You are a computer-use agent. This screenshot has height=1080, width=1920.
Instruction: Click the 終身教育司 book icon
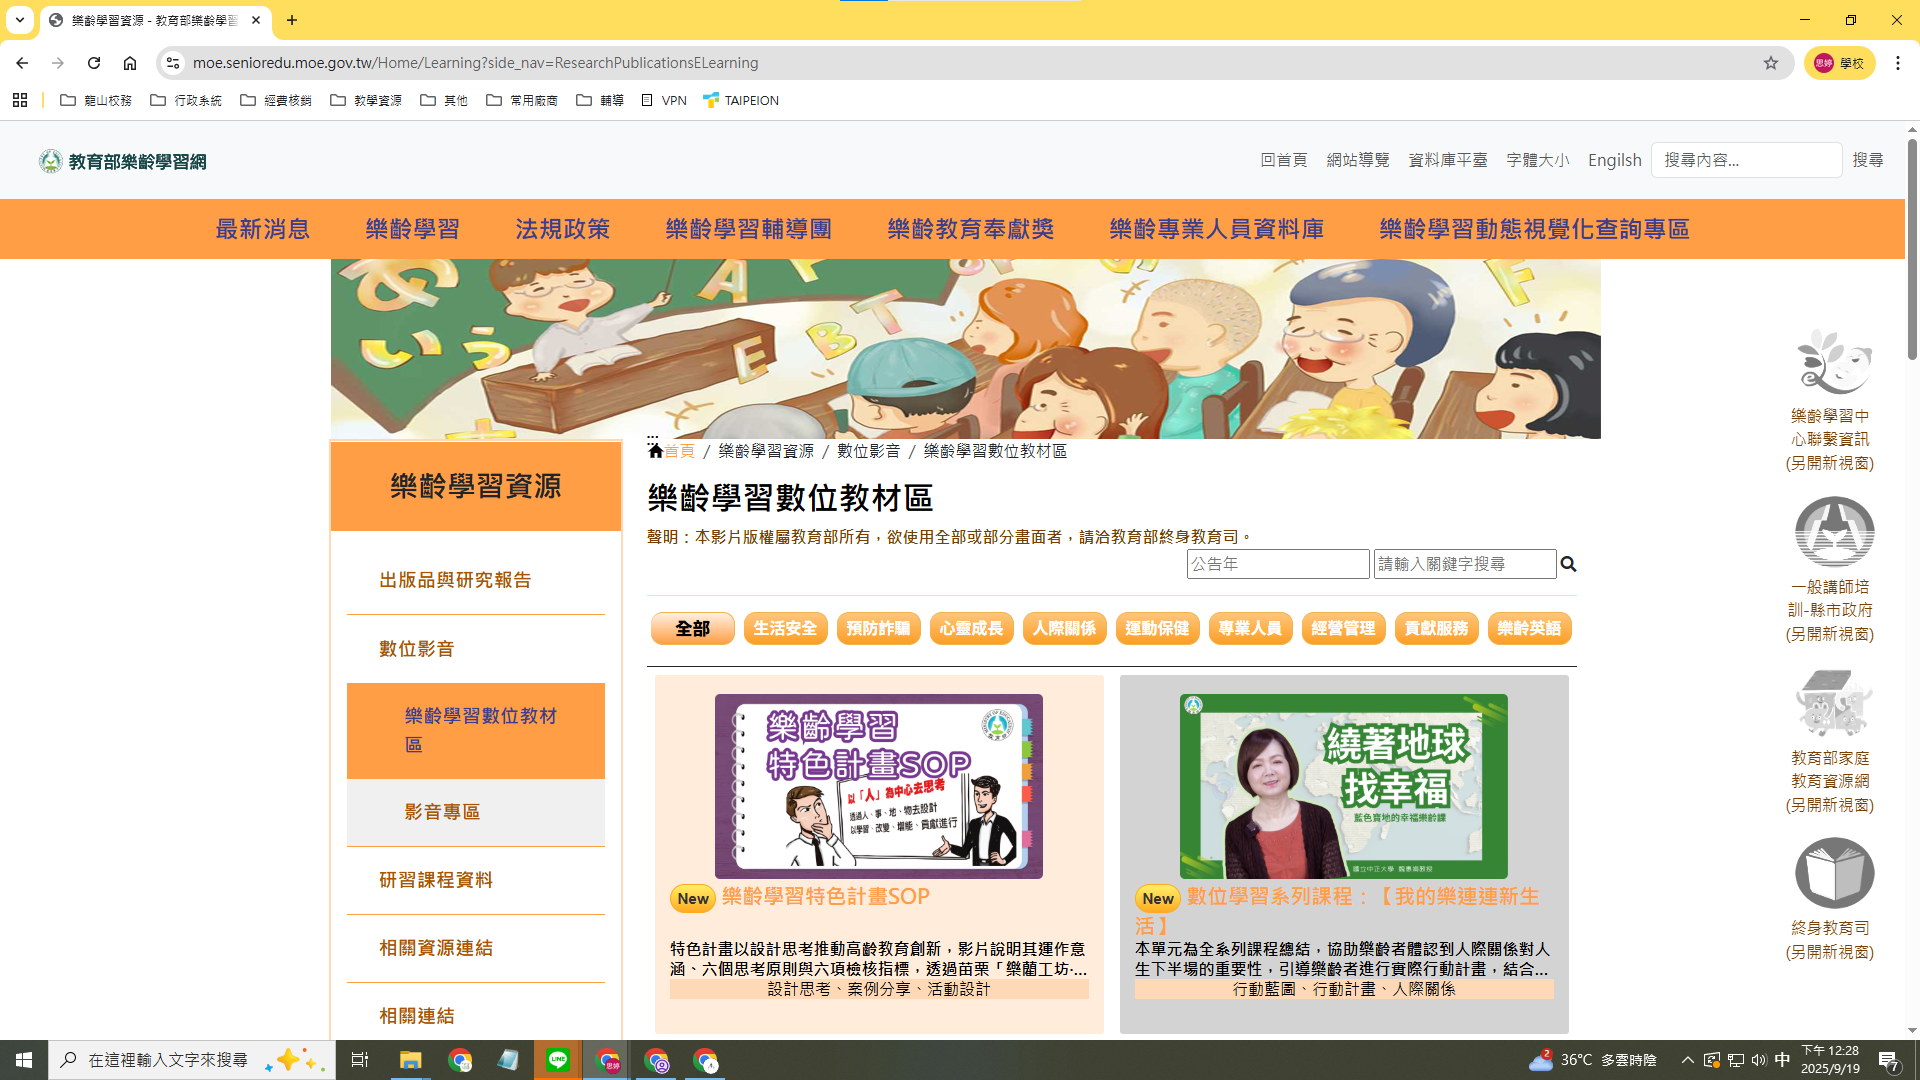1835,872
